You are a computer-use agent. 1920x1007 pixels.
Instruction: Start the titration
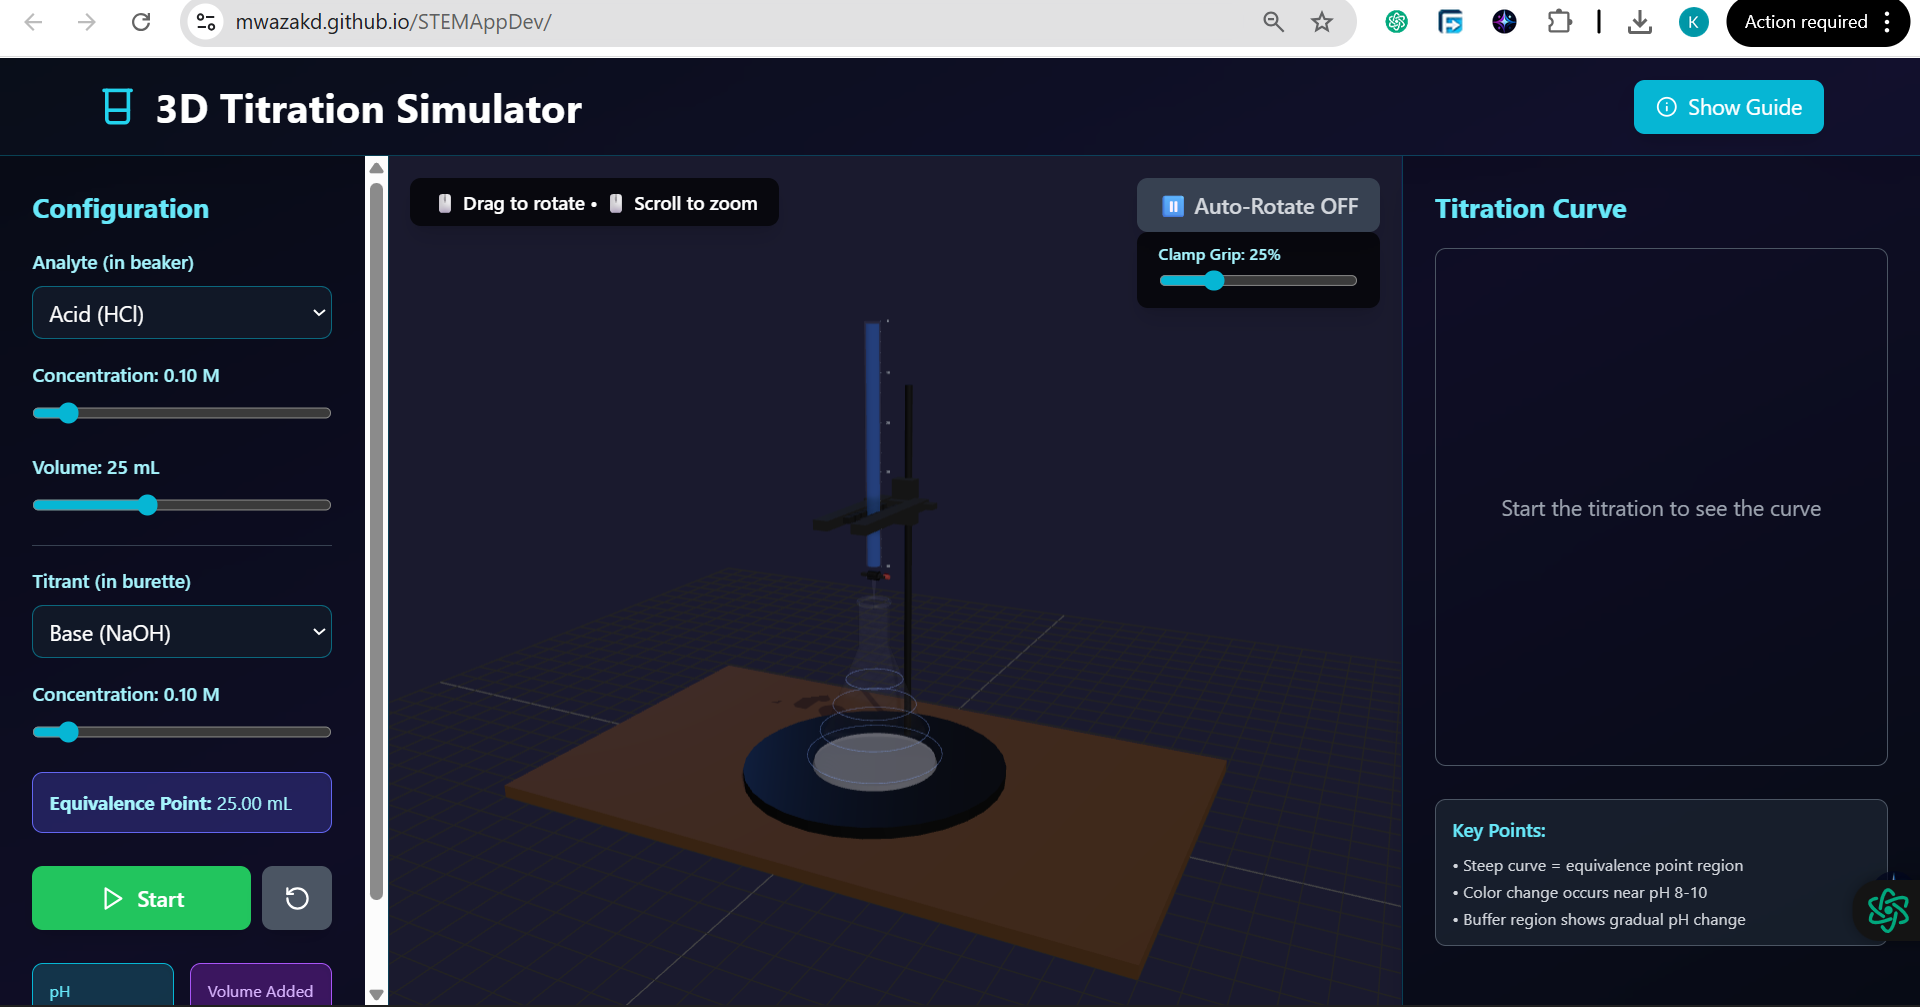pyautogui.click(x=141, y=898)
